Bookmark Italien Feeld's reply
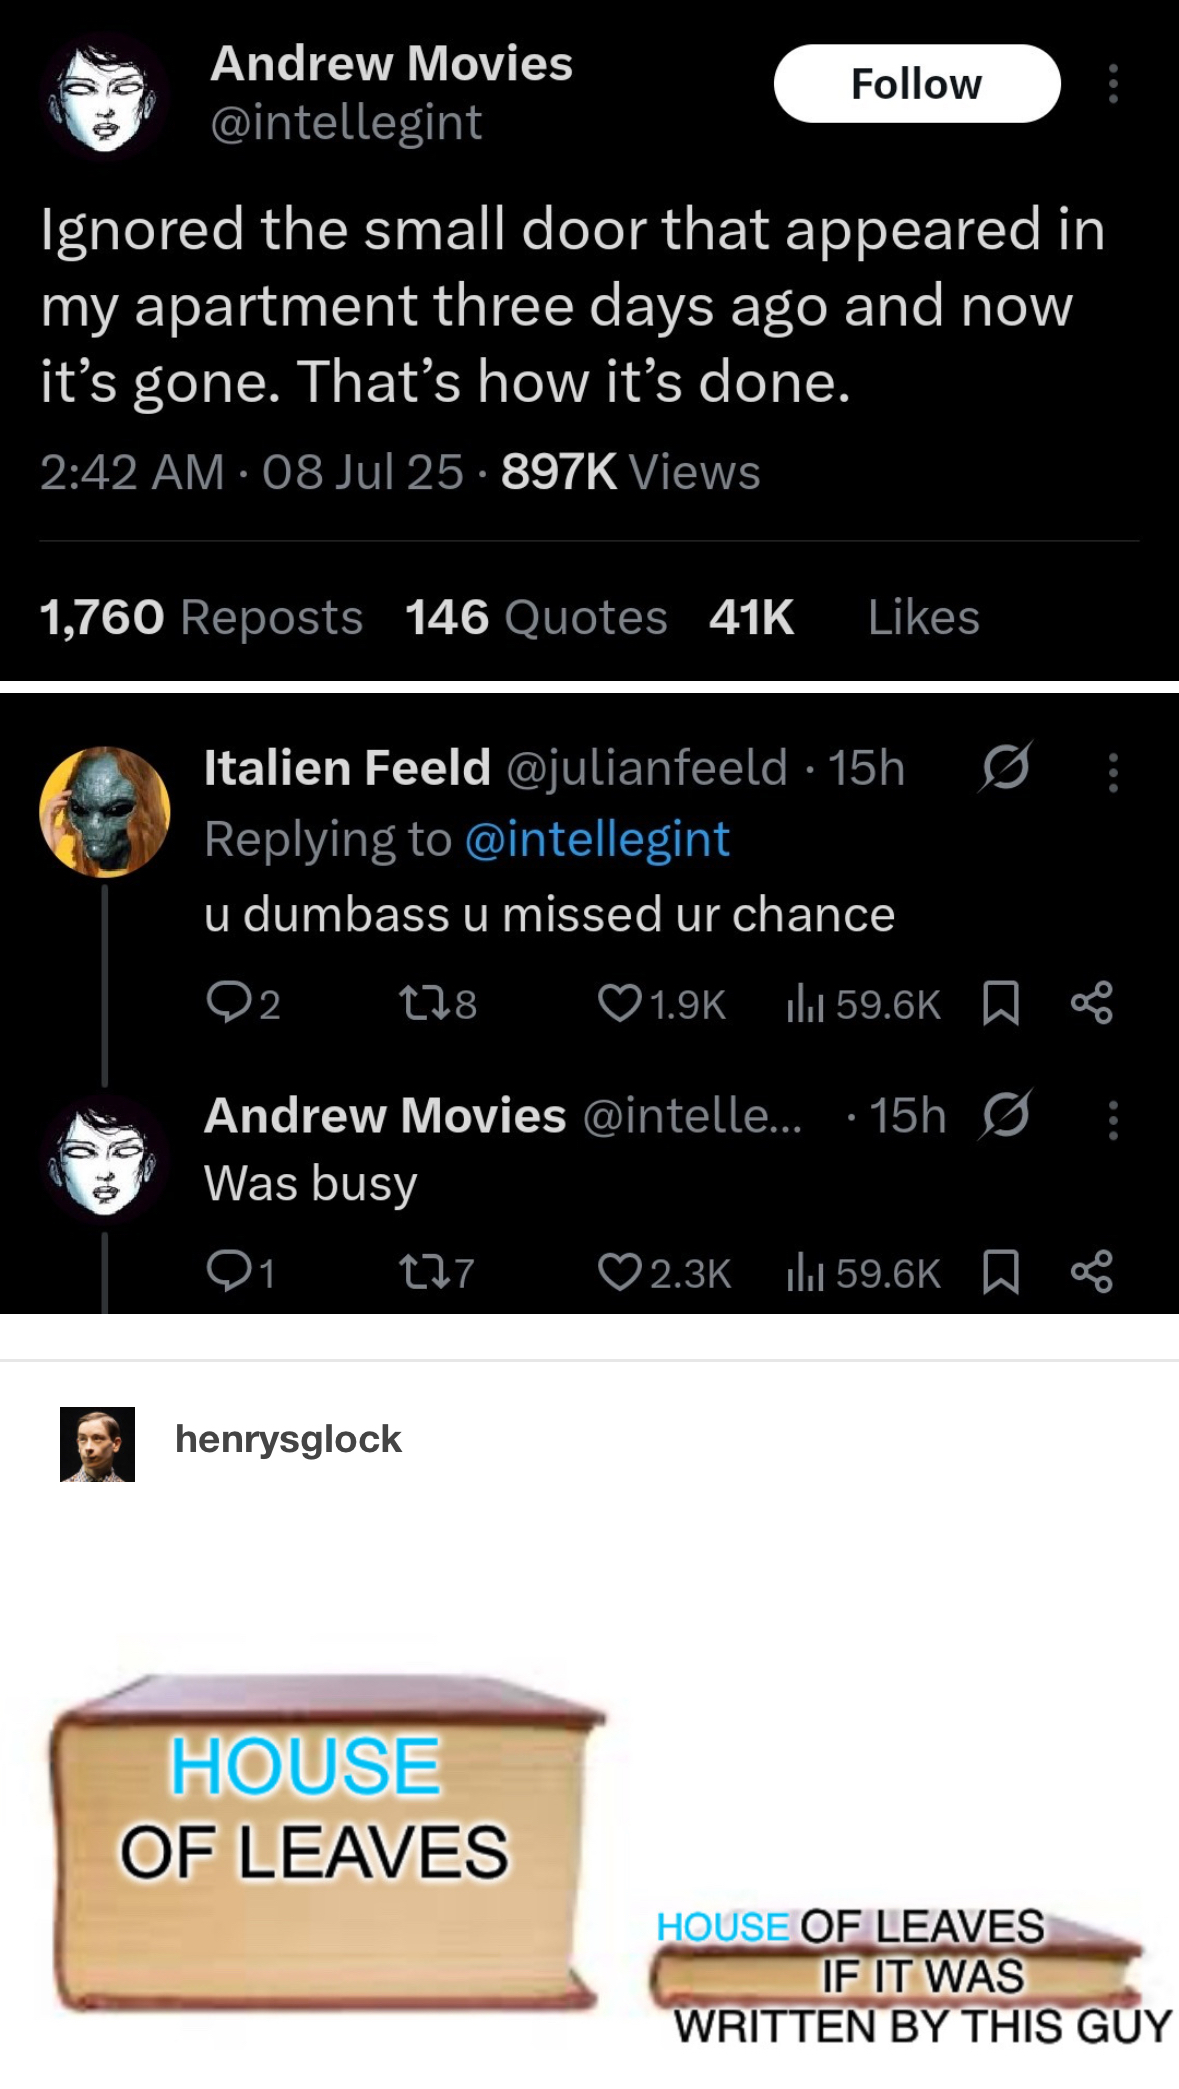 pos(1001,1003)
